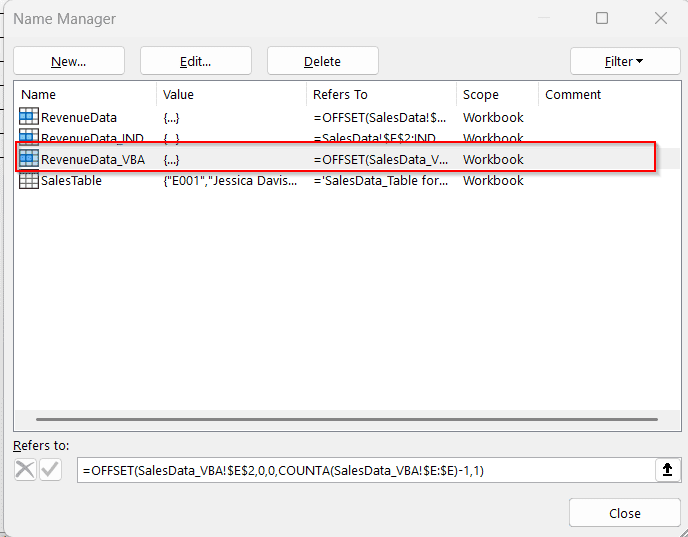Click the RevenueData name icon
The image size is (688, 537).
pyautogui.click(x=28, y=118)
